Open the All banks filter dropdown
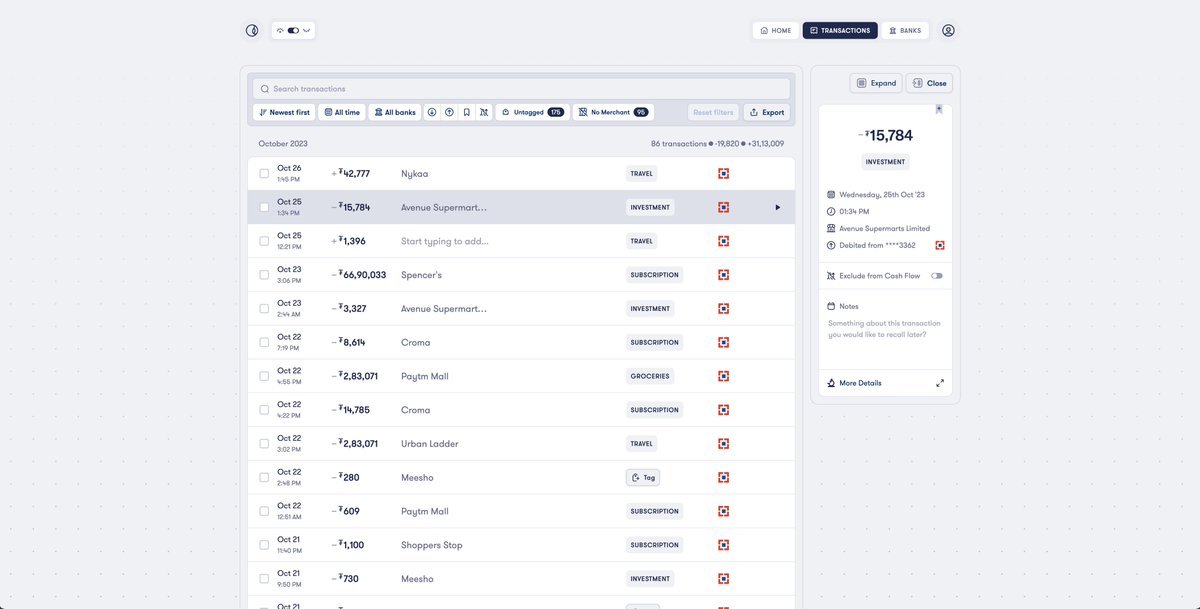The height and width of the screenshot is (609, 1200). point(395,113)
